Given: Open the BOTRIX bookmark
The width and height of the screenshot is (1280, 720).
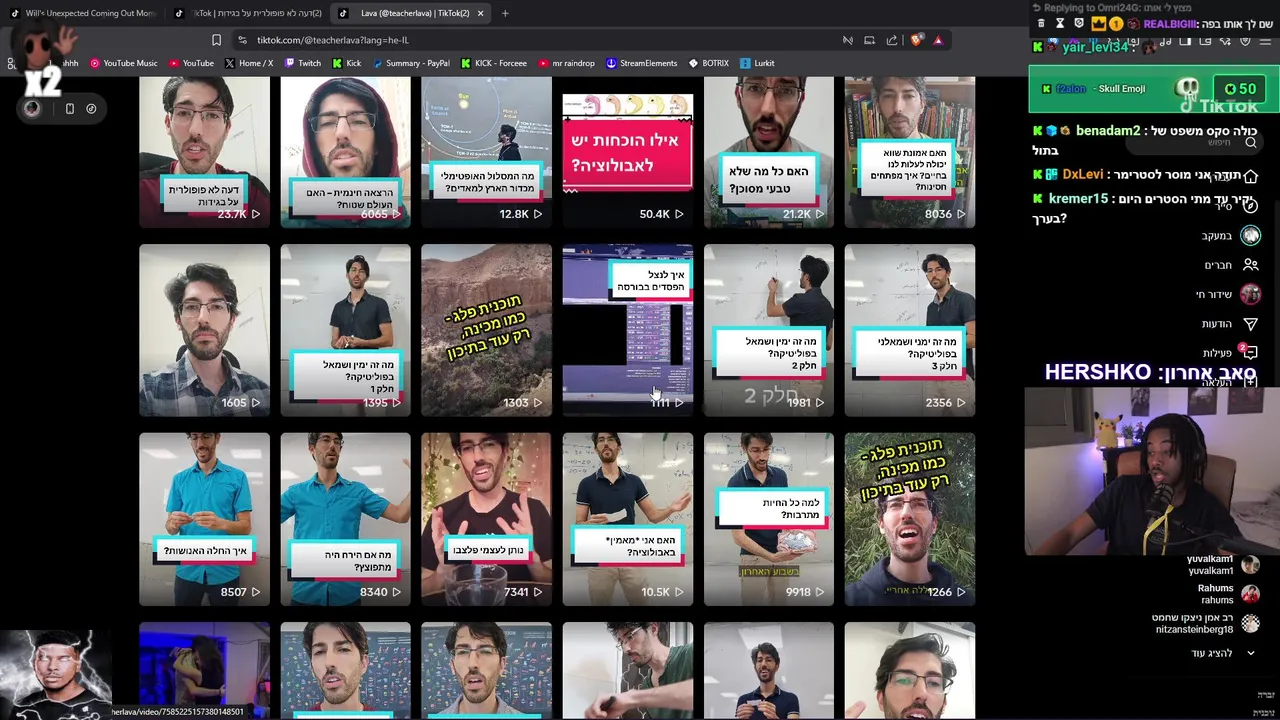Looking at the screenshot, I should [x=708, y=63].
